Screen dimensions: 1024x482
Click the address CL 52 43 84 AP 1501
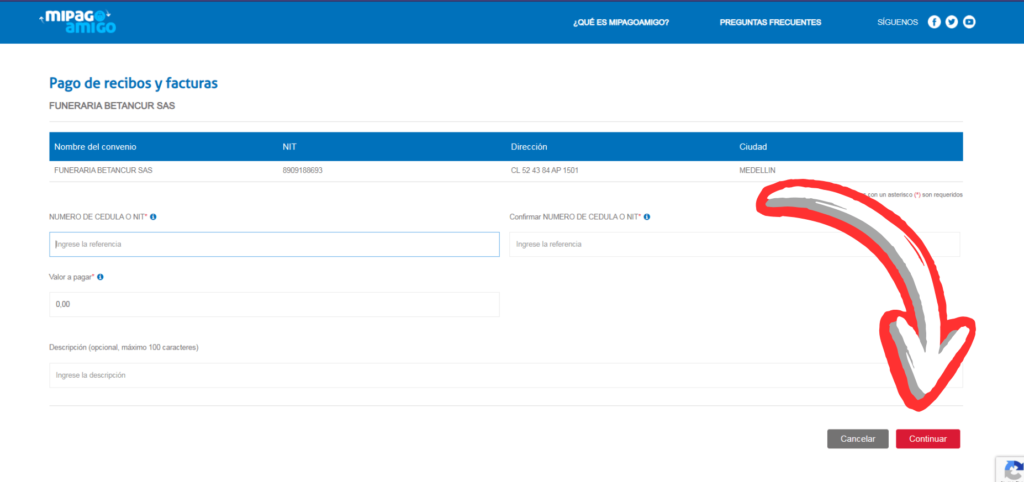pos(545,171)
